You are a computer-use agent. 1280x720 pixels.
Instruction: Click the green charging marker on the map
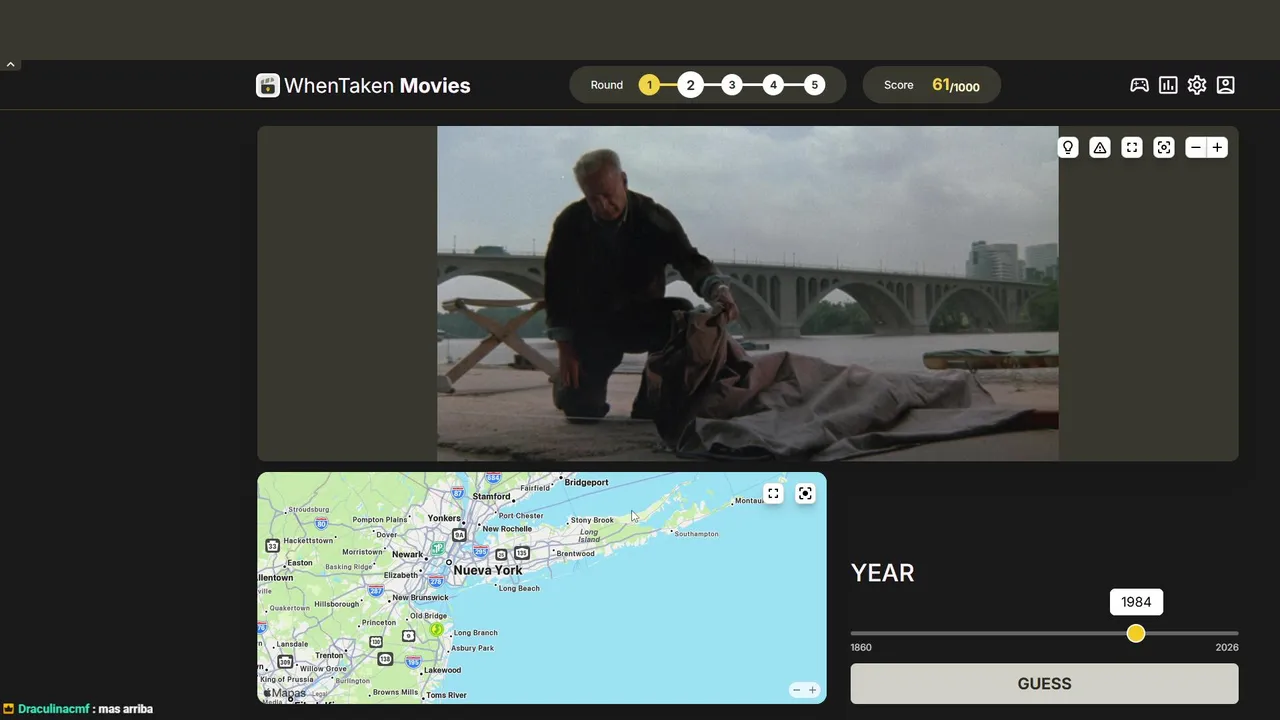pos(436,629)
